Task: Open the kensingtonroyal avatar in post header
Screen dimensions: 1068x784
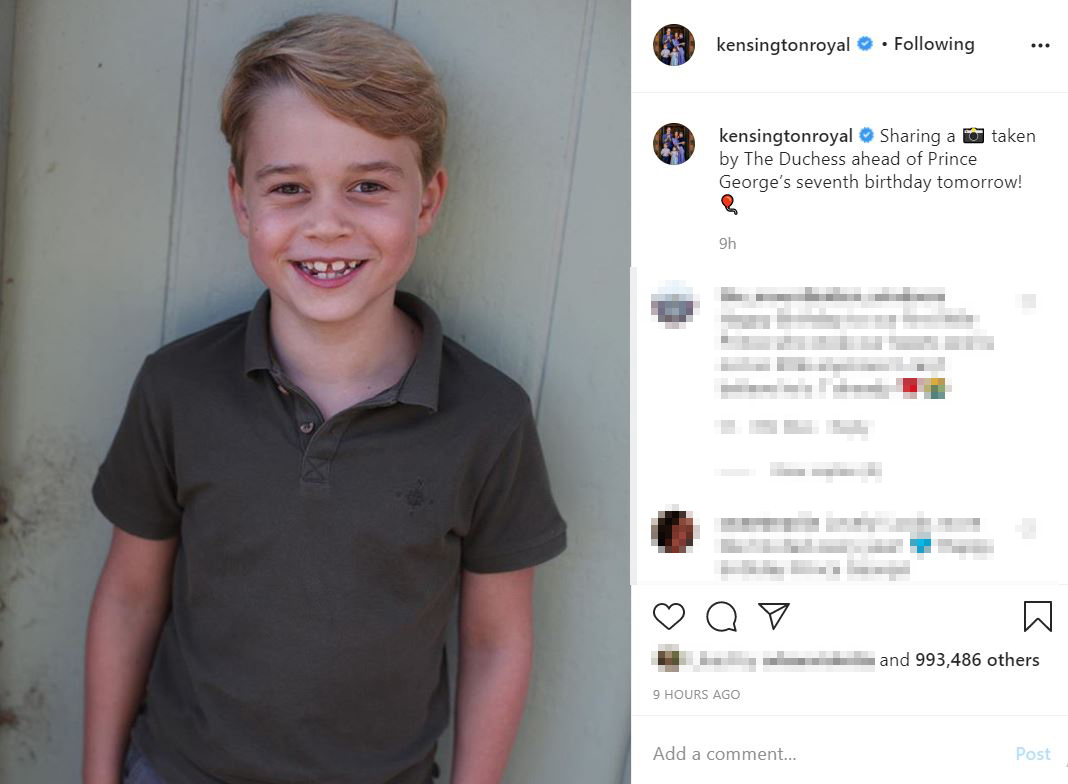Action: 674,45
